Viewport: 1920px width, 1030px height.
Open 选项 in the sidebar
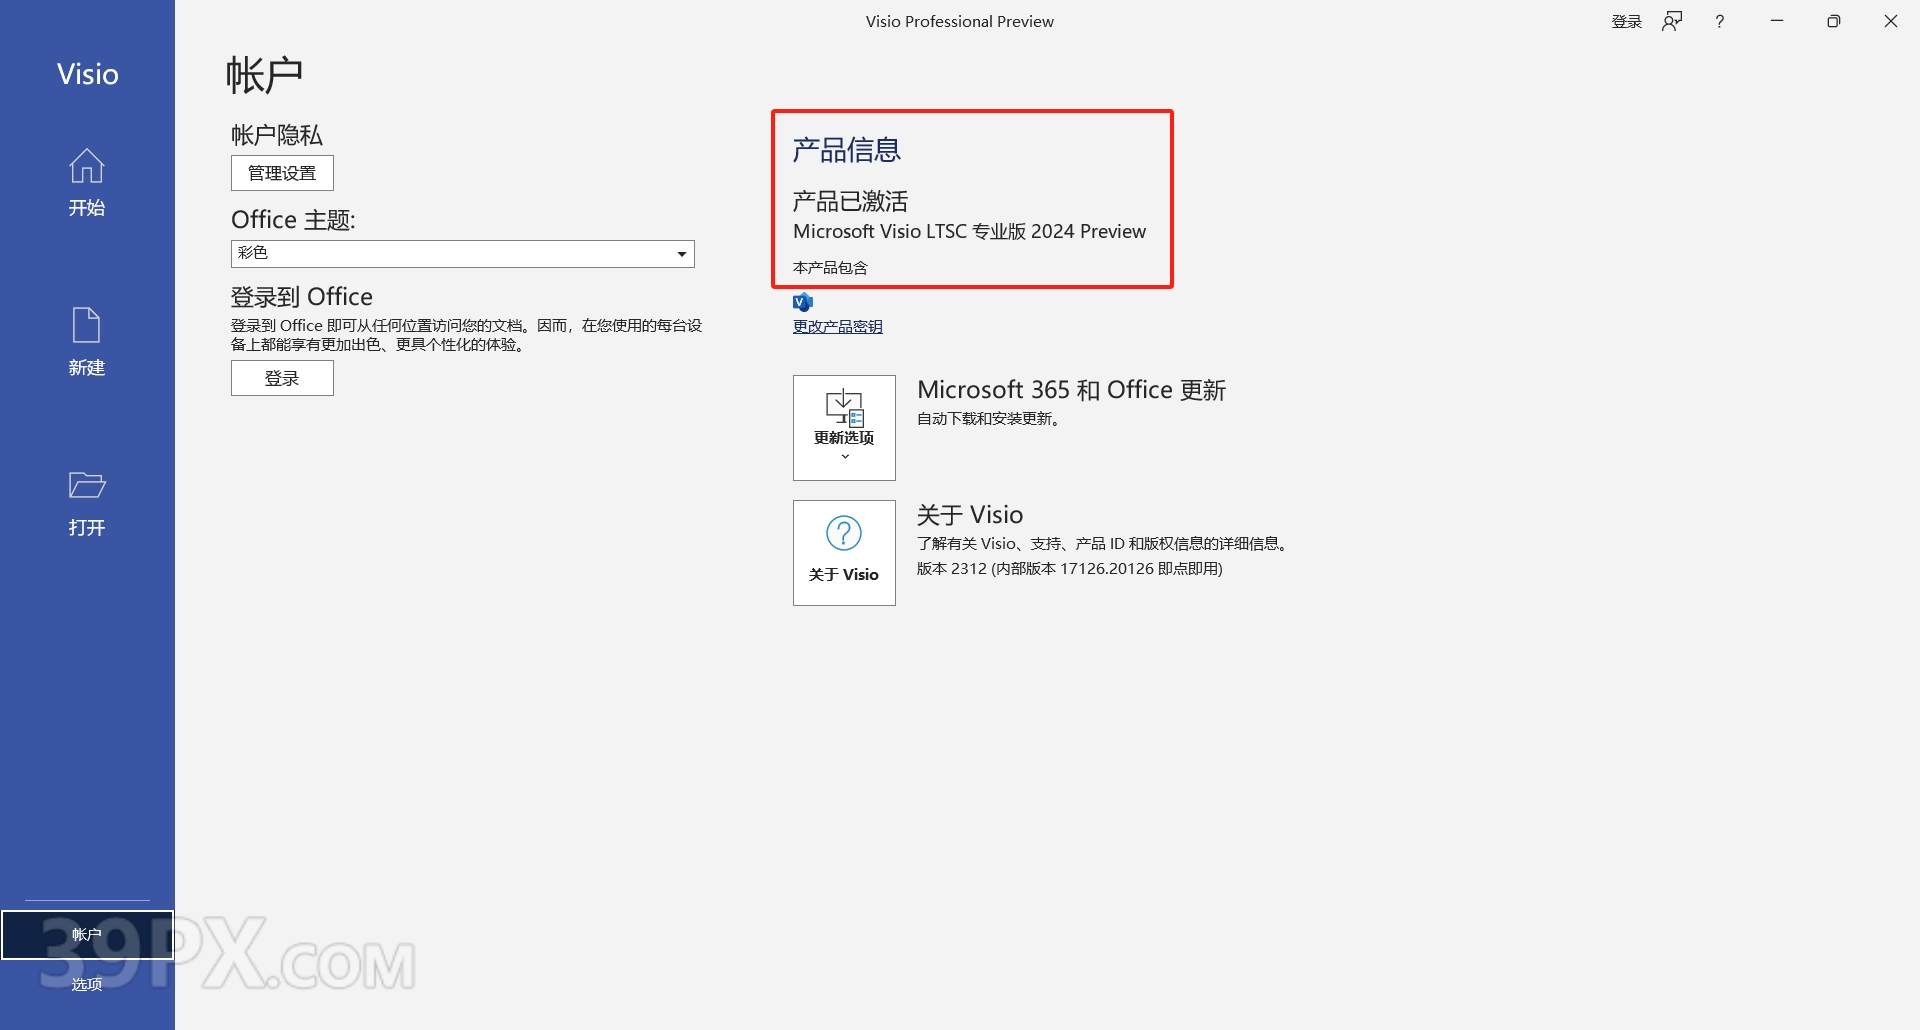87,985
